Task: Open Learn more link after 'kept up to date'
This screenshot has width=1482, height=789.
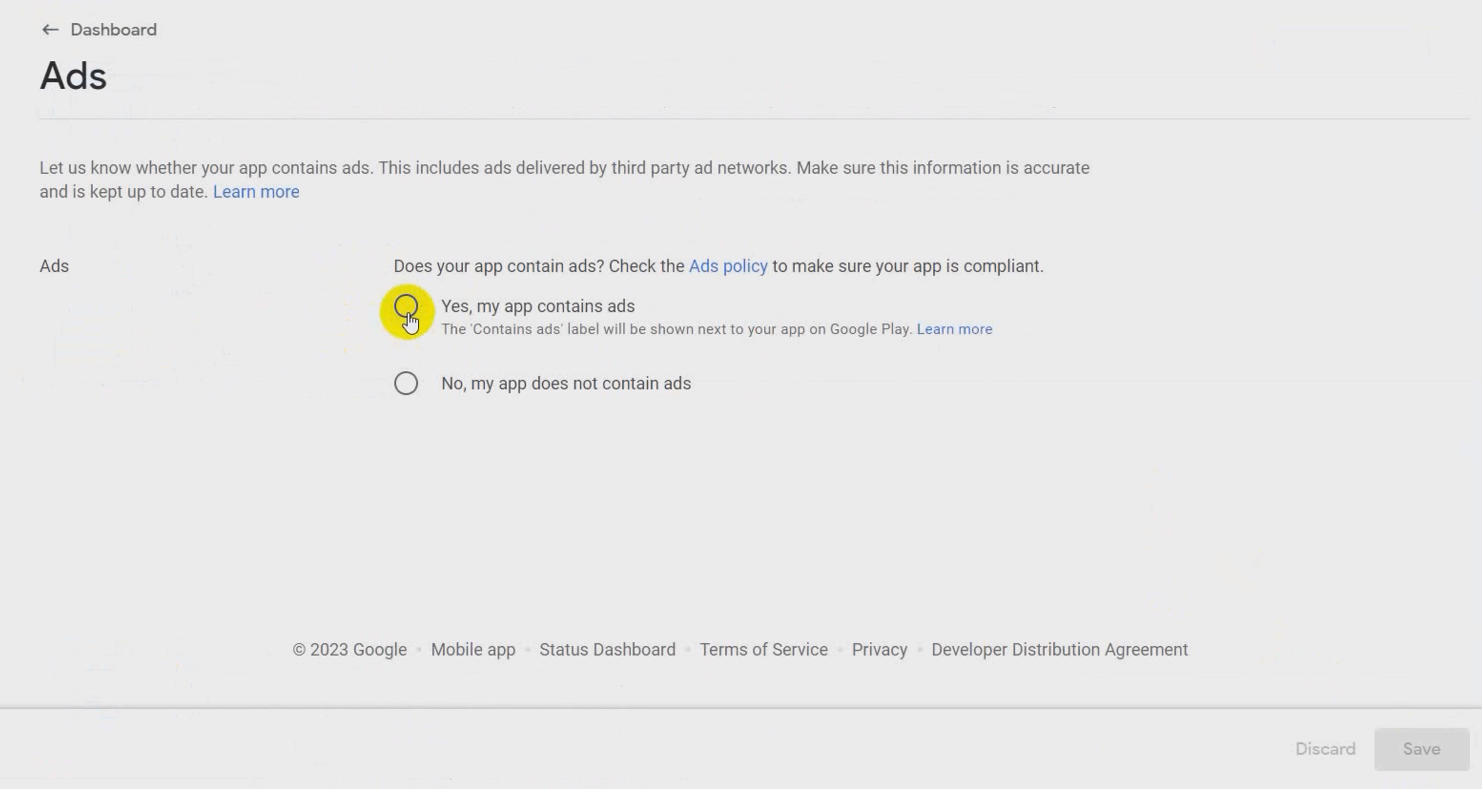Action: click(x=256, y=192)
